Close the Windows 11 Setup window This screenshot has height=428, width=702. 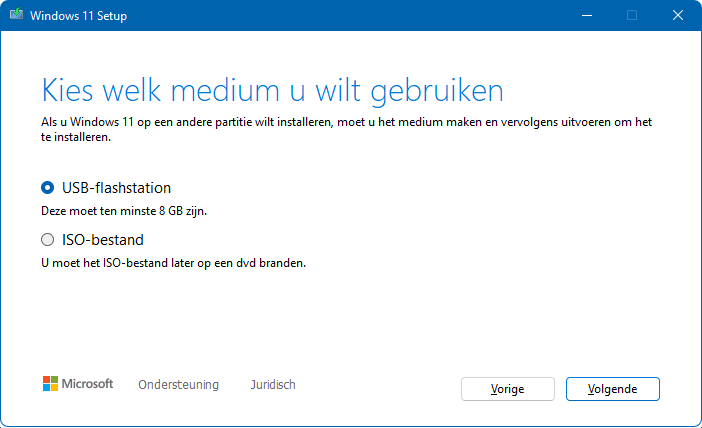tap(678, 16)
